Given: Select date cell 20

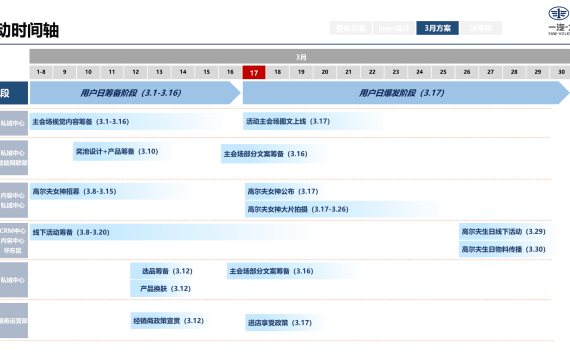Looking at the screenshot, I should (325, 72).
